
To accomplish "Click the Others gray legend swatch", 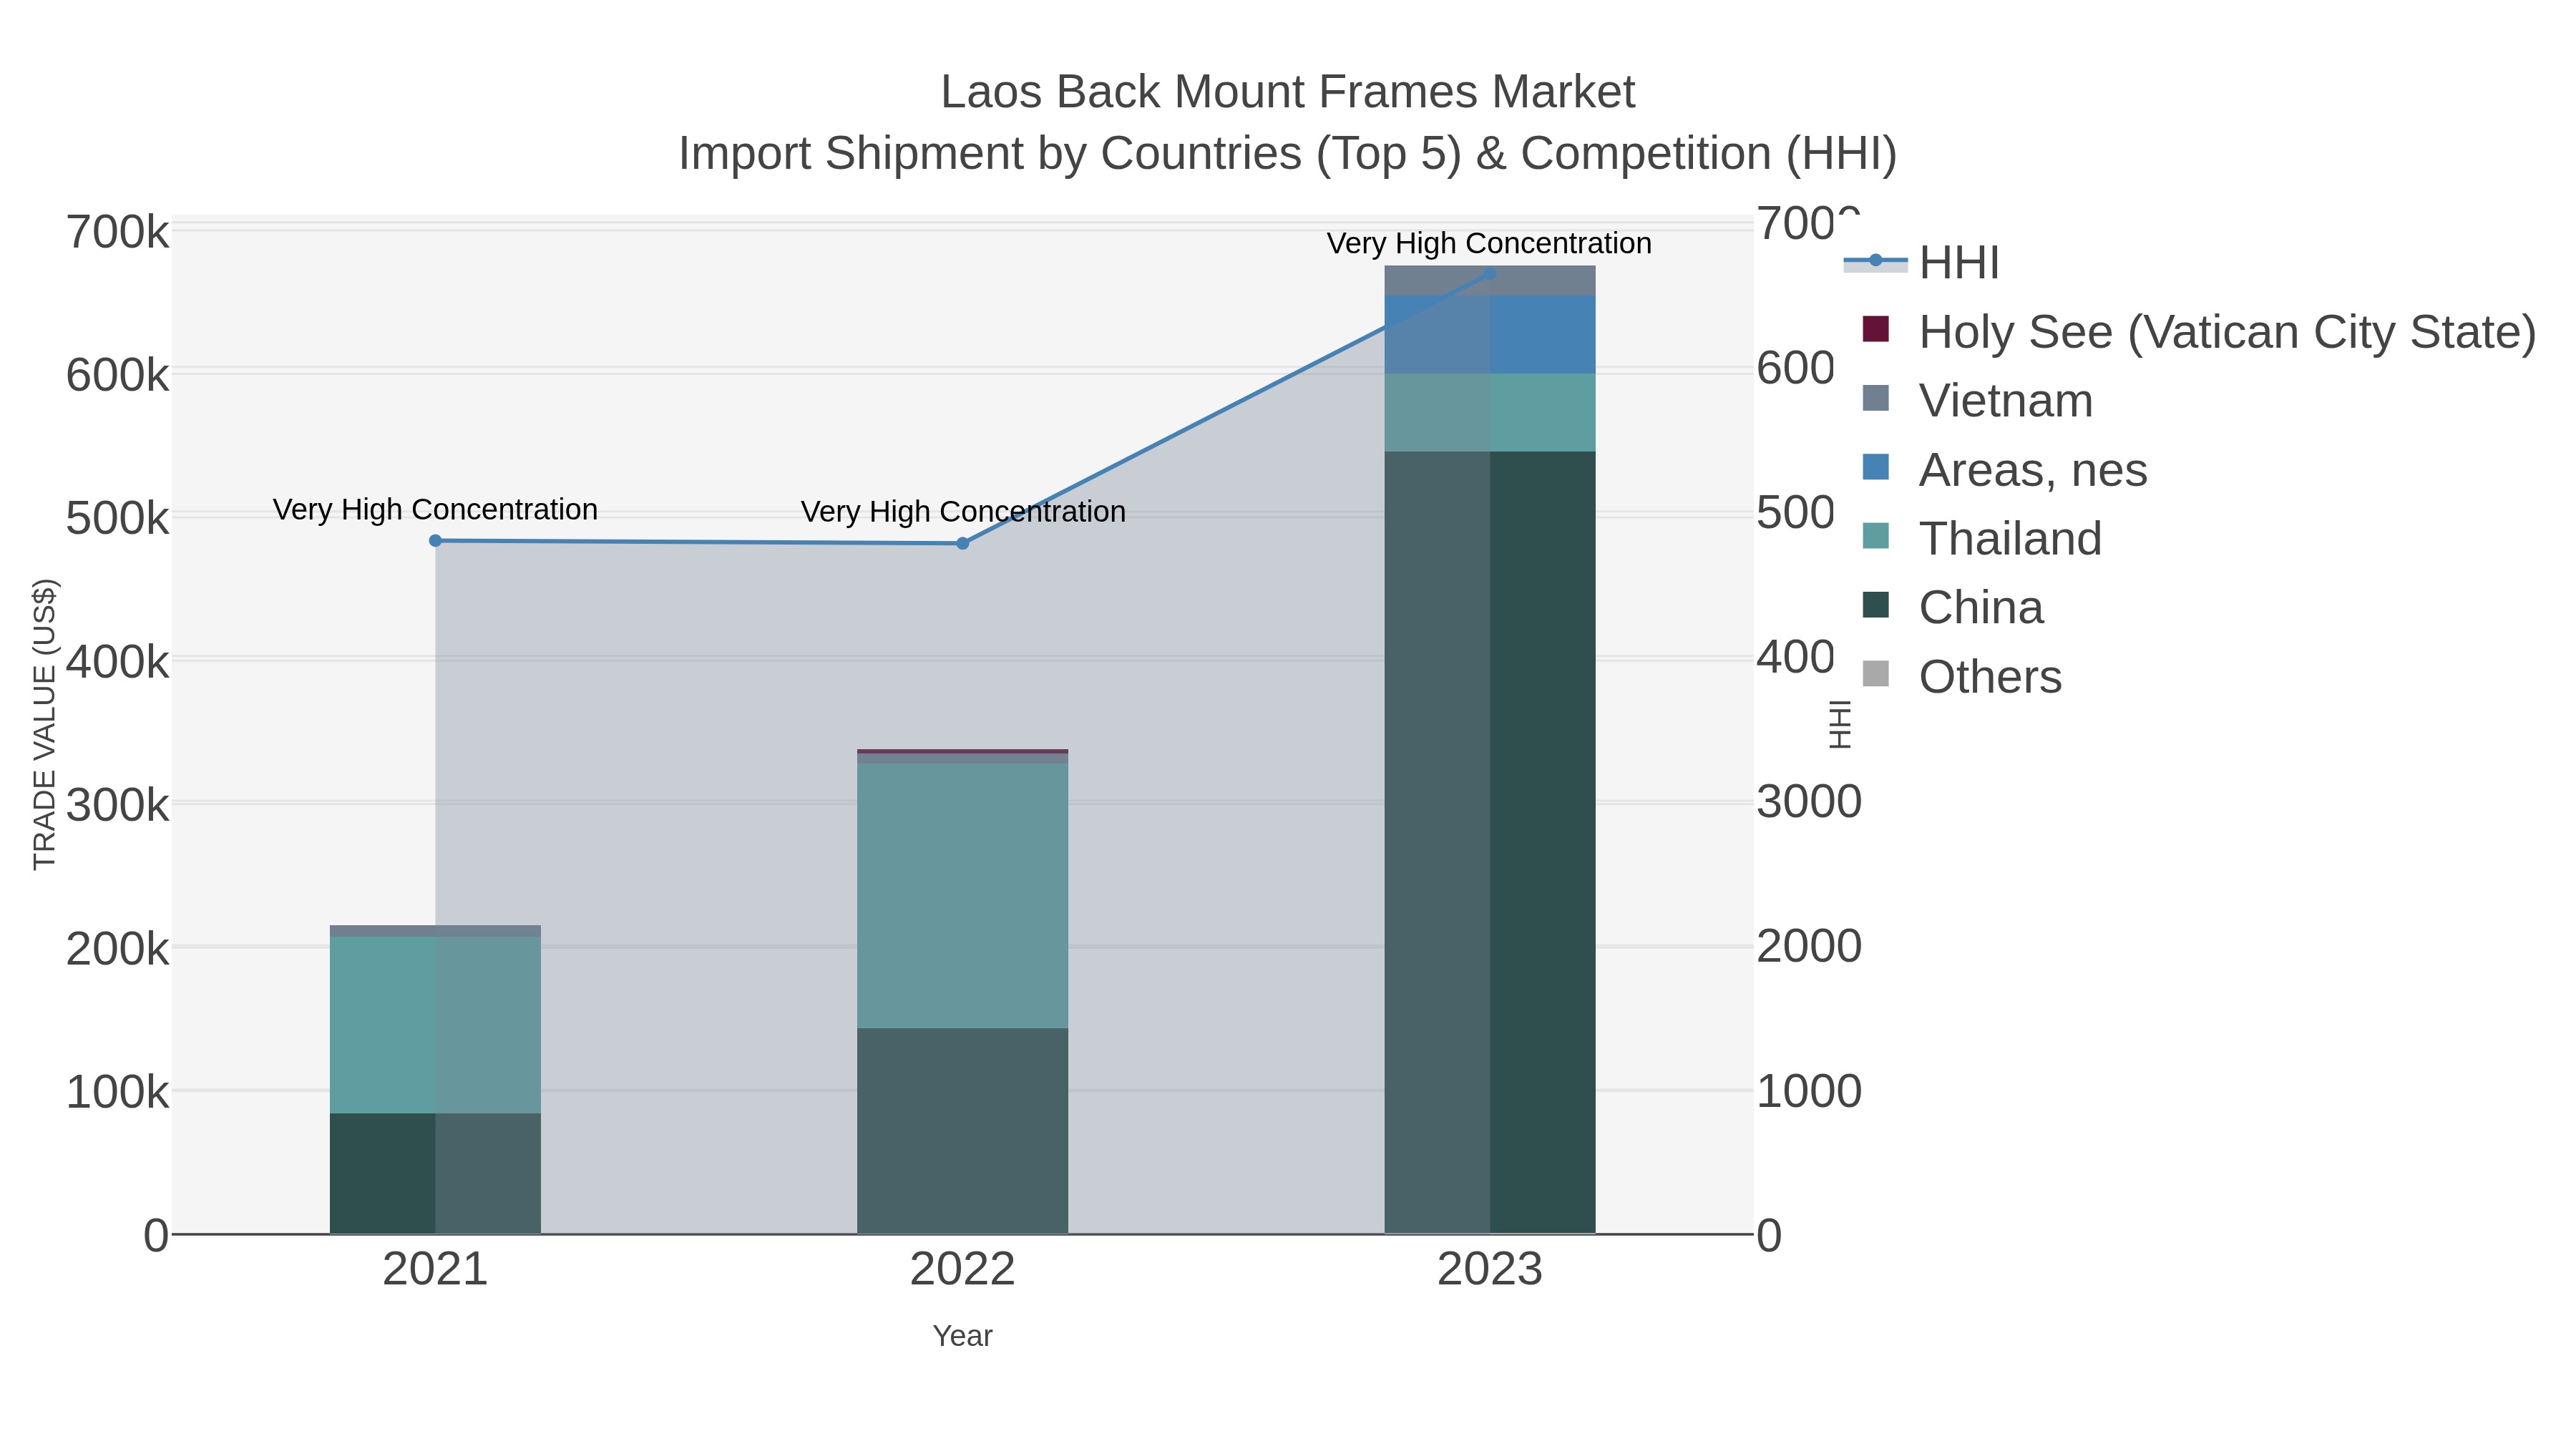I will 1876,674.
